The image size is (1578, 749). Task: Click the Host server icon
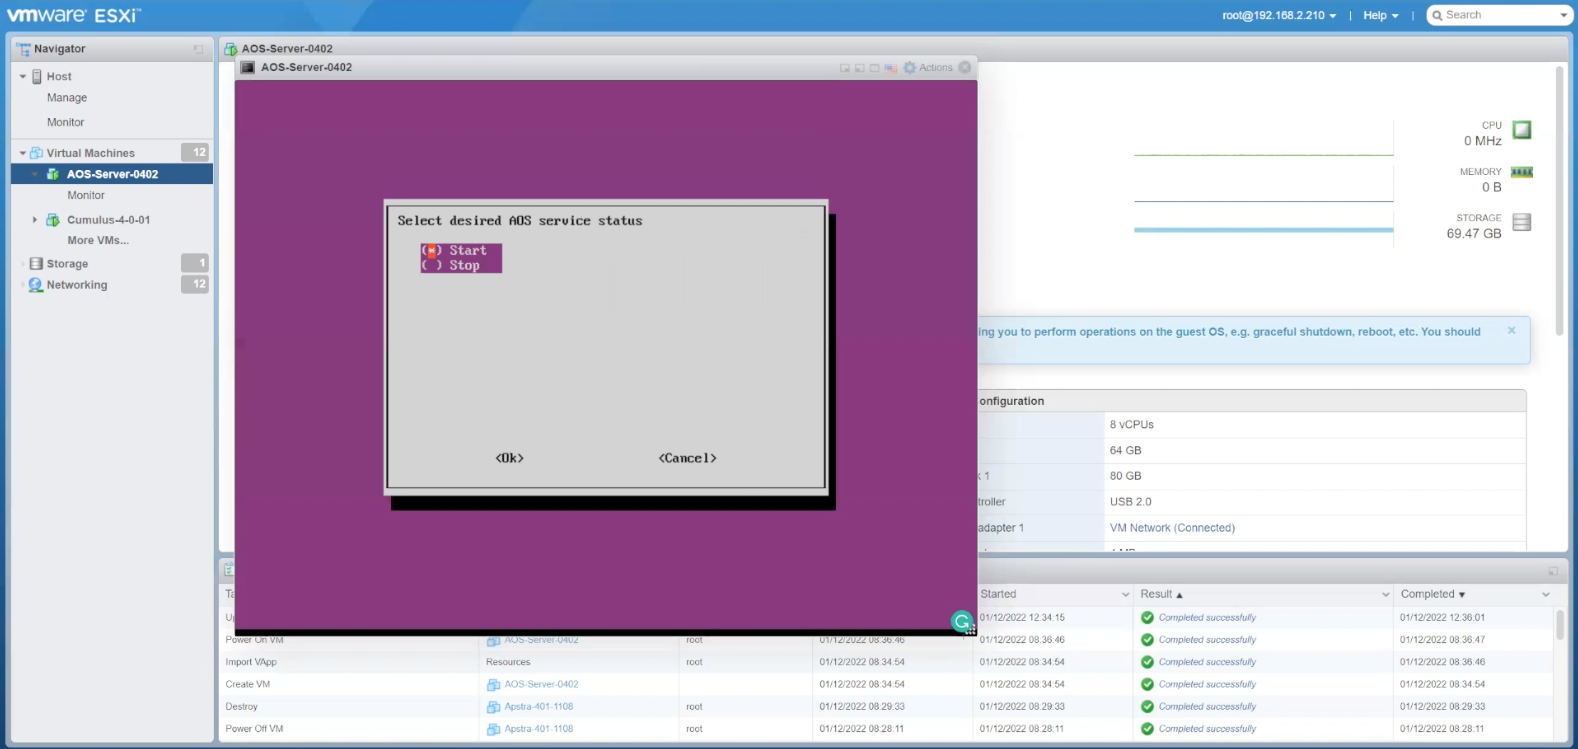pos(37,77)
